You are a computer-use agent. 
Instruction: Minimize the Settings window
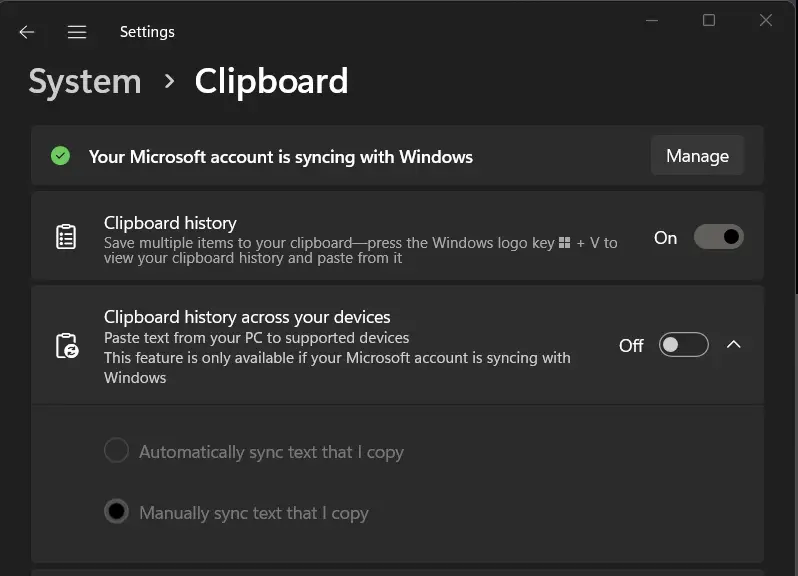click(x=651, y=20)
